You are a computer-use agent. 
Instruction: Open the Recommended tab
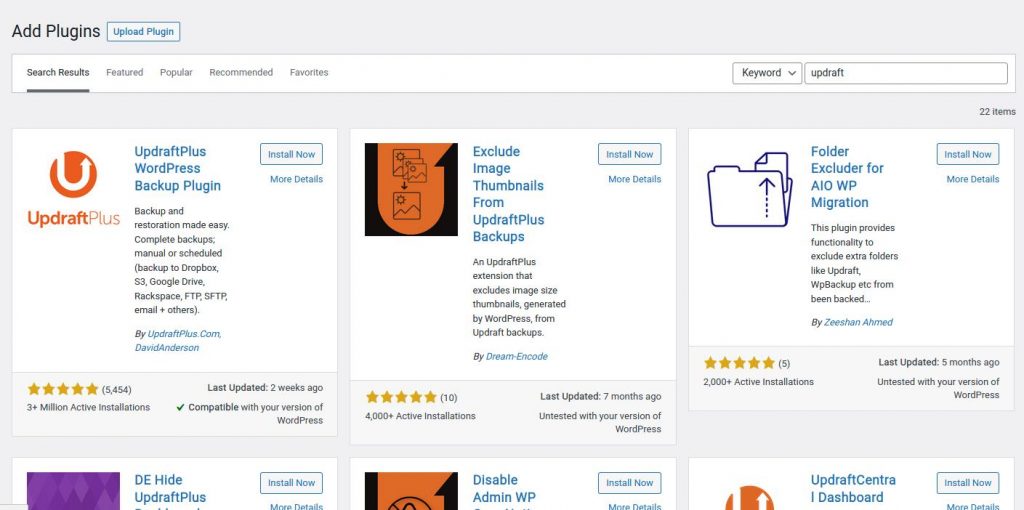(241, 72)
